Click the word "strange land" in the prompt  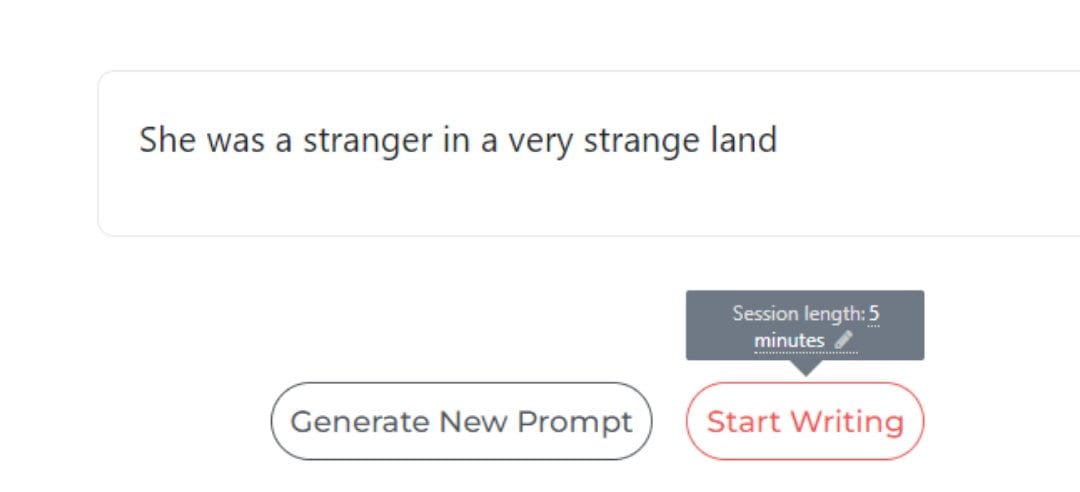[681, 140]
